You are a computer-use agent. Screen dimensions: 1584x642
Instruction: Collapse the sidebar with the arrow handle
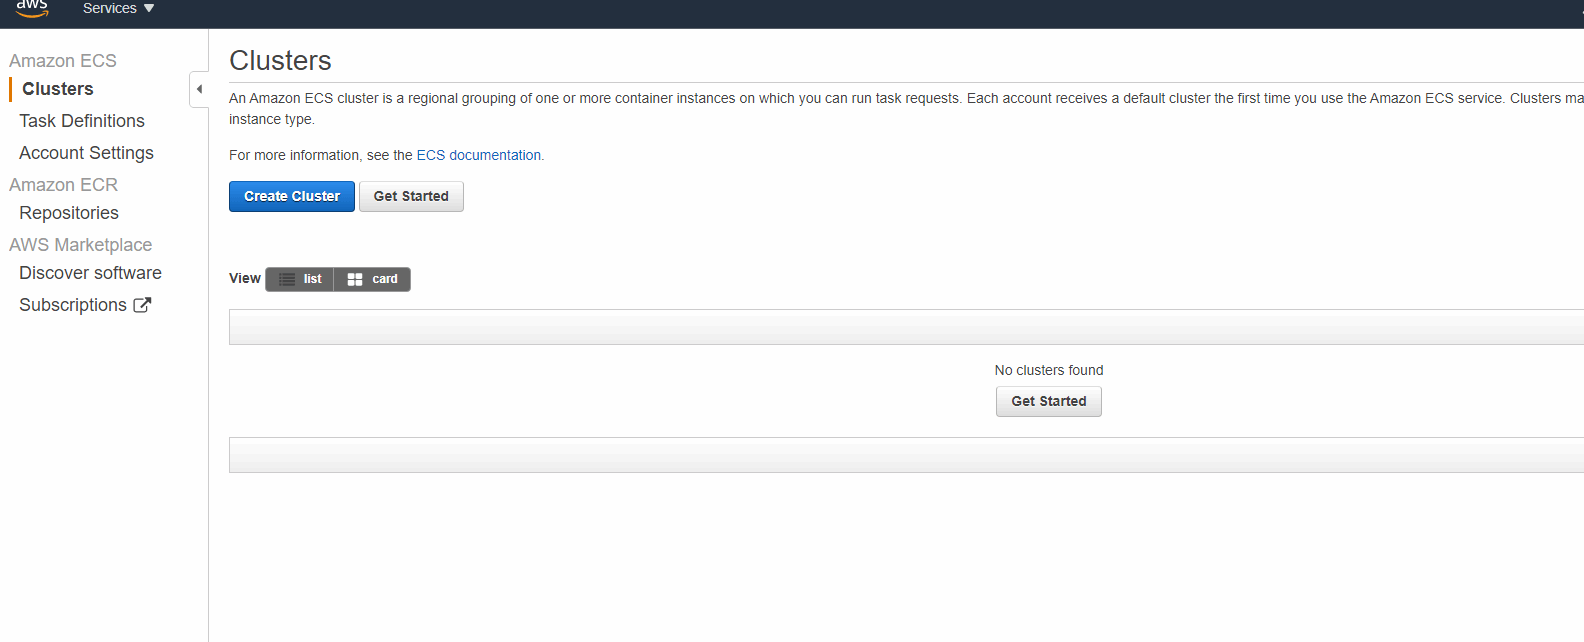pyautogui.click(x=199, y=89)
